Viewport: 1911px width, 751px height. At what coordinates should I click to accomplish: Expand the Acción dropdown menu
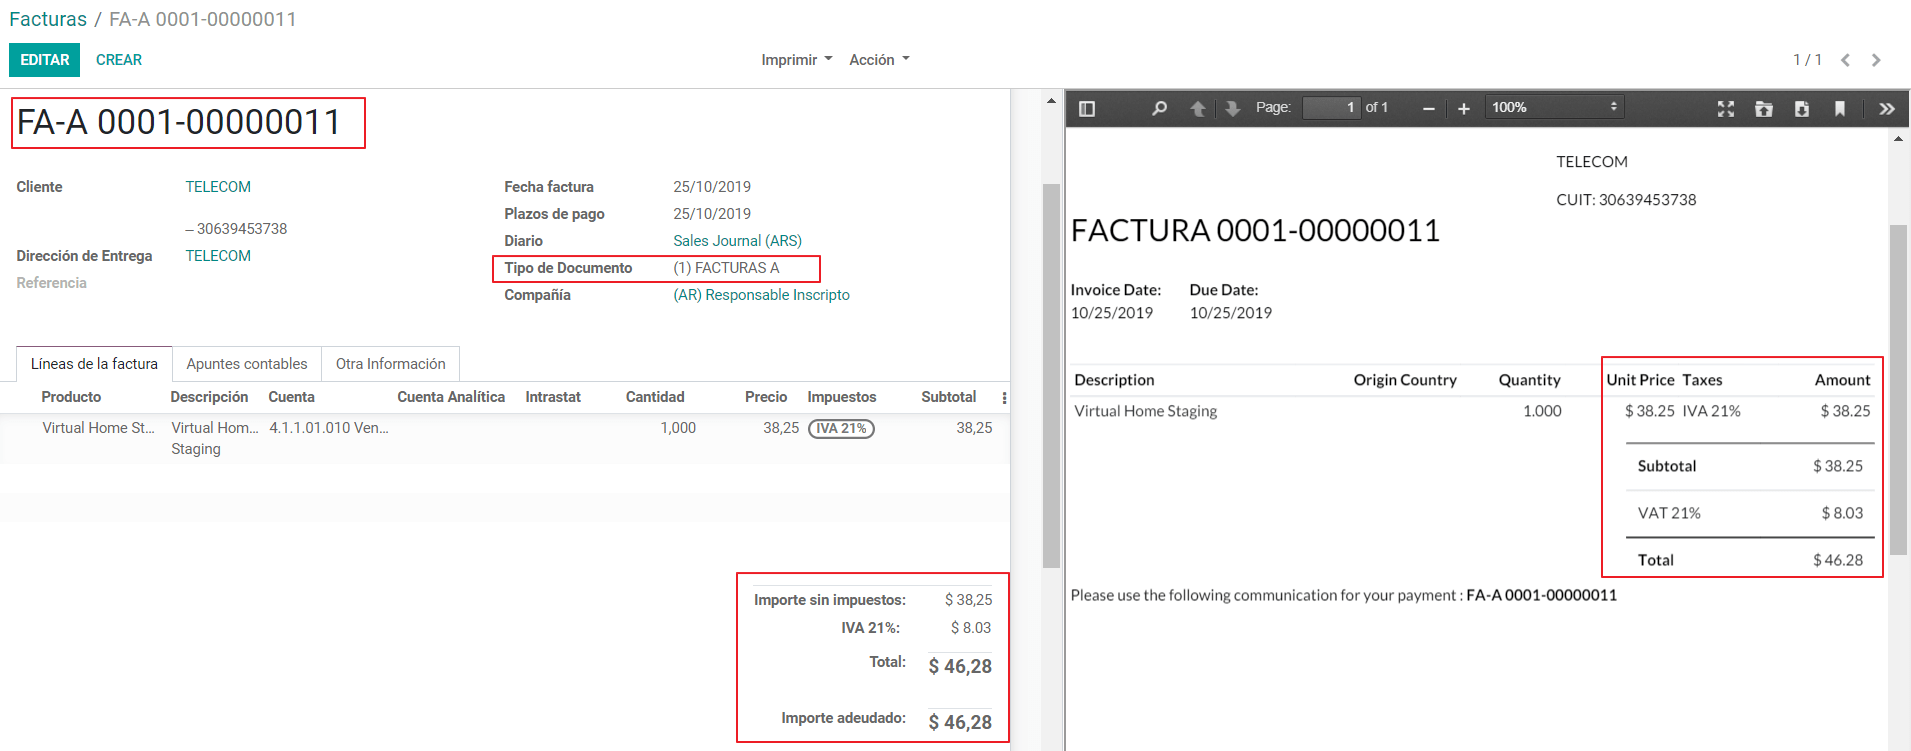click(x=879, y=60)
